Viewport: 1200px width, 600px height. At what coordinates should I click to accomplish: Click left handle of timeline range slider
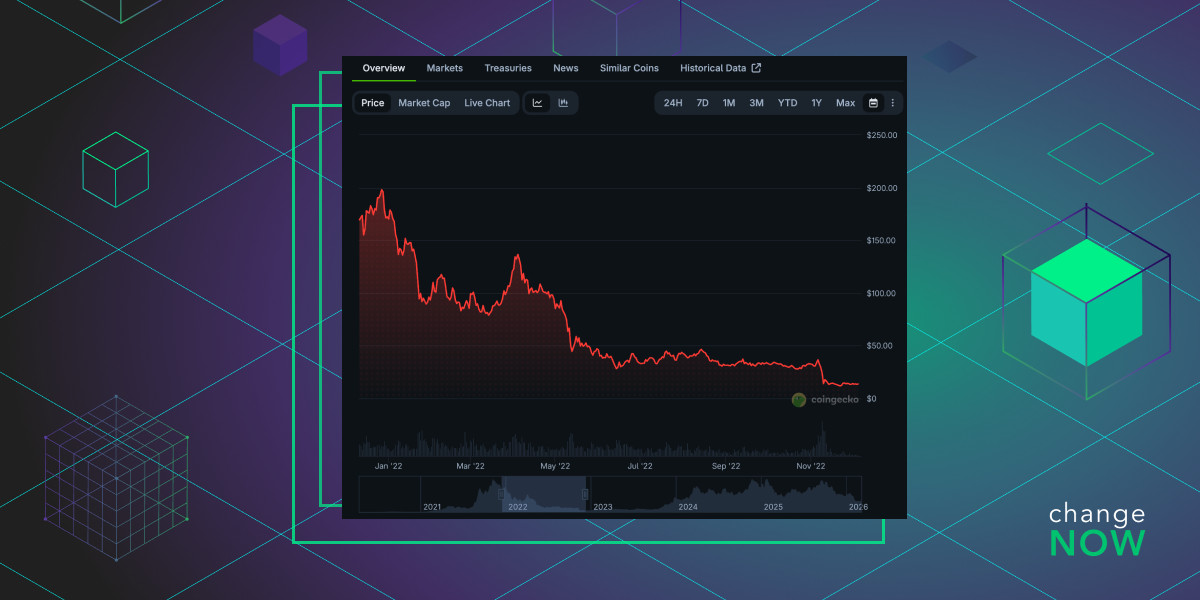click(x=503, y=493)
